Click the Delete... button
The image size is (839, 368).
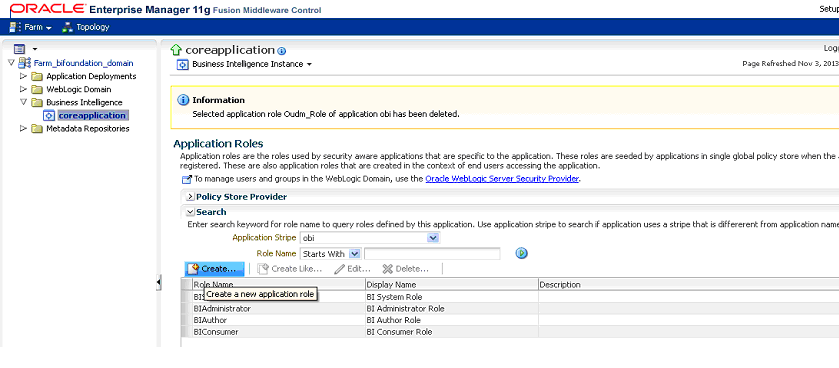(x=405, y=269)
